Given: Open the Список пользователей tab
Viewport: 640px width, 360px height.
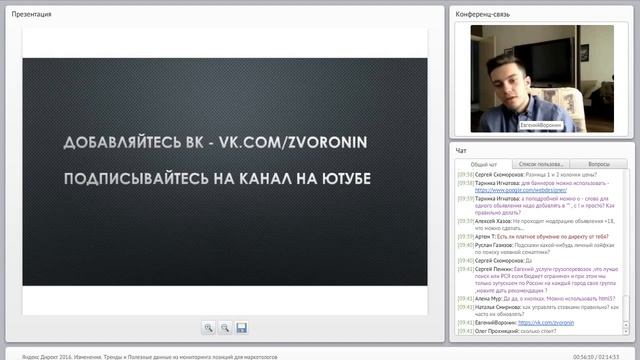Looking at the screenshot, I should (541, 164).
